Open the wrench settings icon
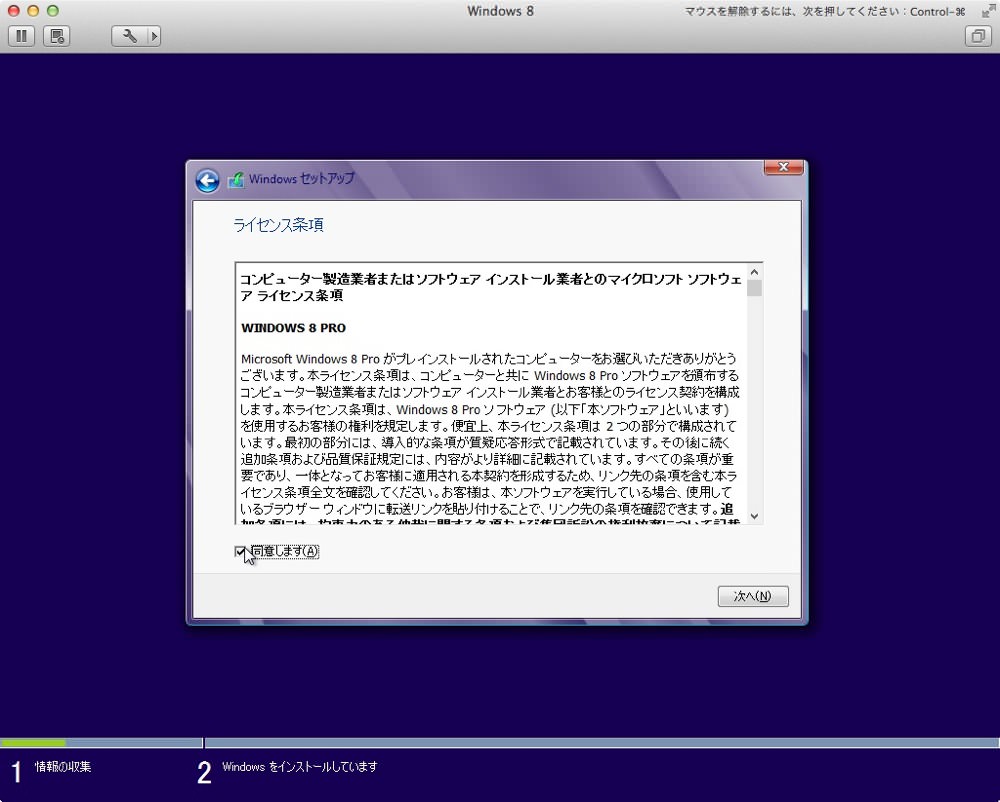The height and width of the screenshot is (802, 1000). point(129,36)
